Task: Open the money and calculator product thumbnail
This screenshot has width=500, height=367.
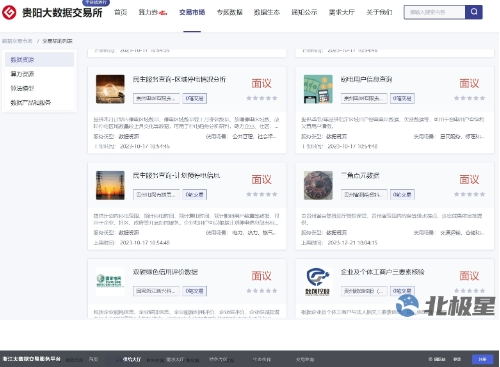Action: [x=318, y=89]
